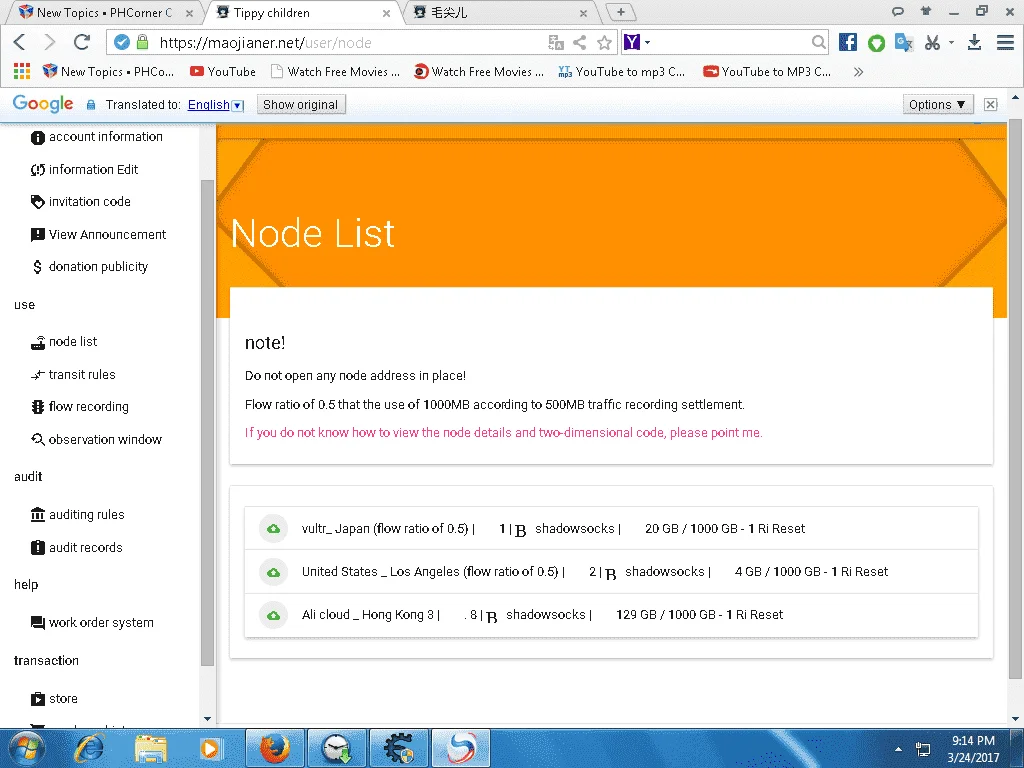Open invitation code page

pyautogui.click(x=80, y=202)
